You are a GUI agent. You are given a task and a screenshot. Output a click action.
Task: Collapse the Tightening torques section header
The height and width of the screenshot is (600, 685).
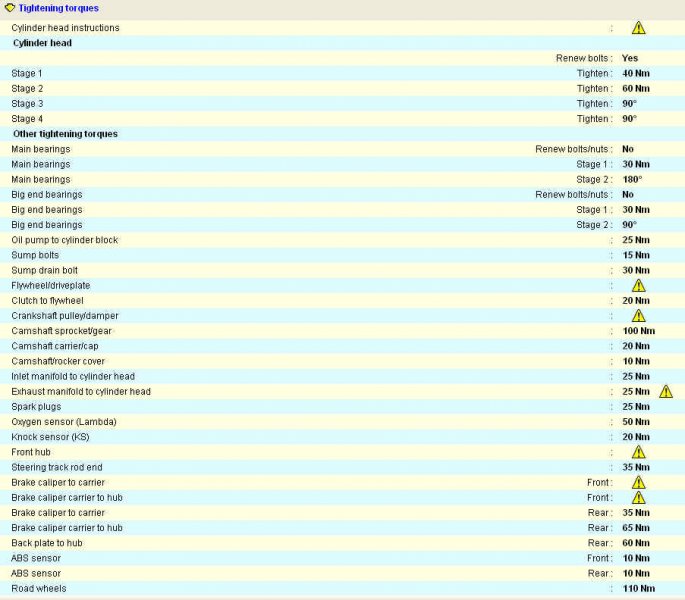58,8
